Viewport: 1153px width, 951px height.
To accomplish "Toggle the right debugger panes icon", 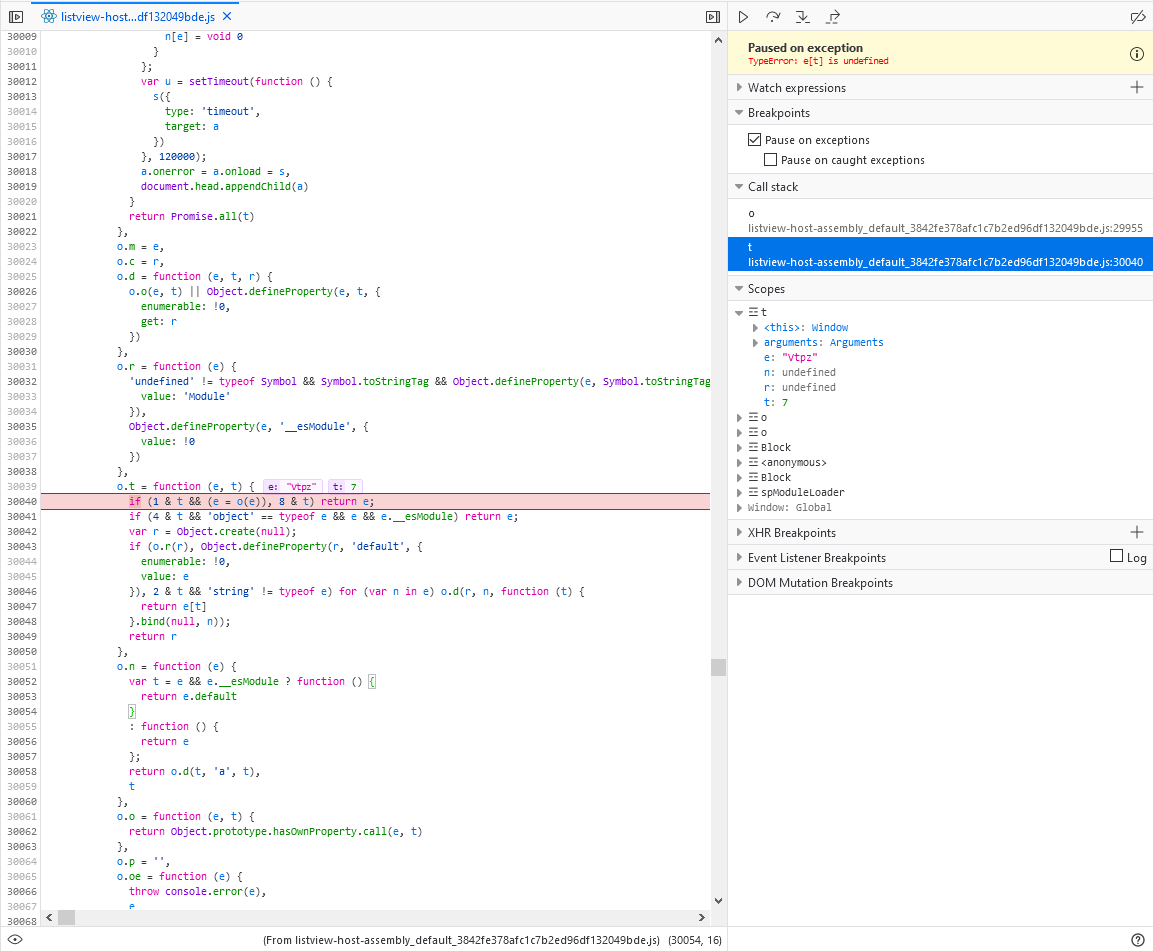I will point(713,16).
